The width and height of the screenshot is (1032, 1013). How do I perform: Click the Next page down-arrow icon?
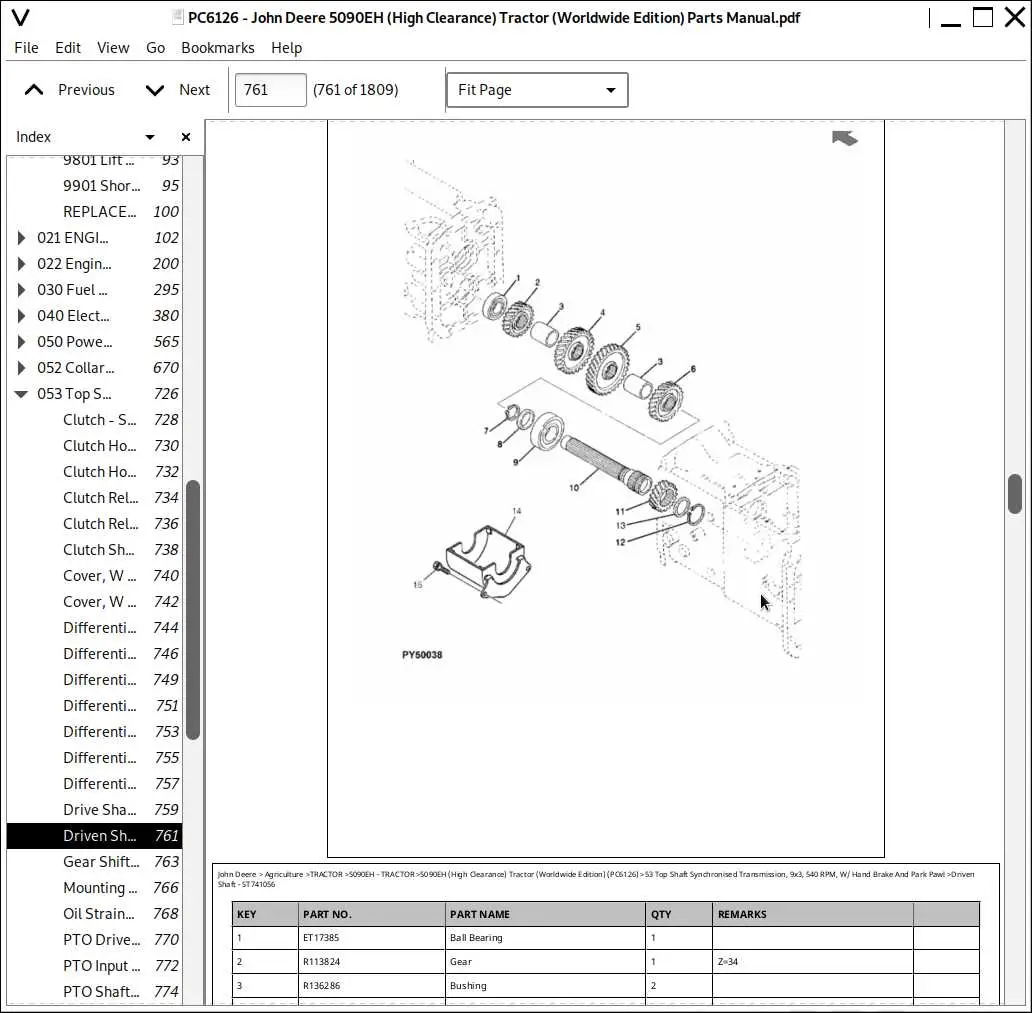point(155,90)
